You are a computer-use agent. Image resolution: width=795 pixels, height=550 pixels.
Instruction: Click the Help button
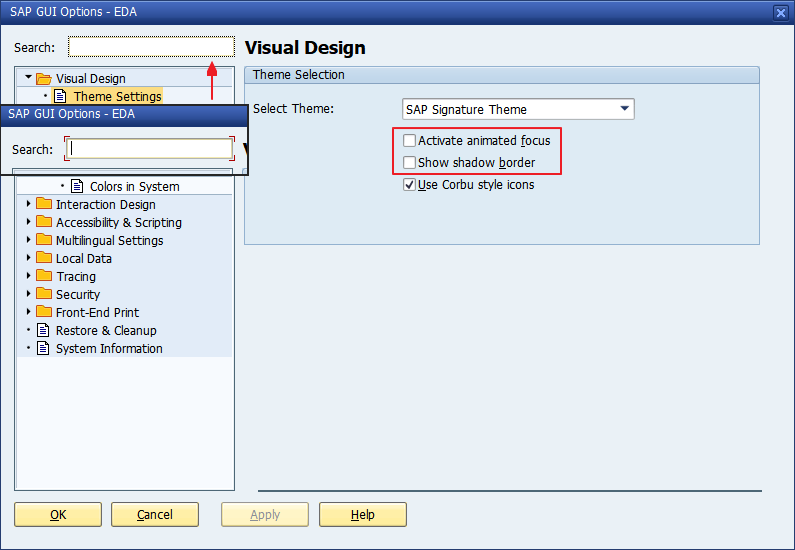pyautogui.click(x=363, y=515)
